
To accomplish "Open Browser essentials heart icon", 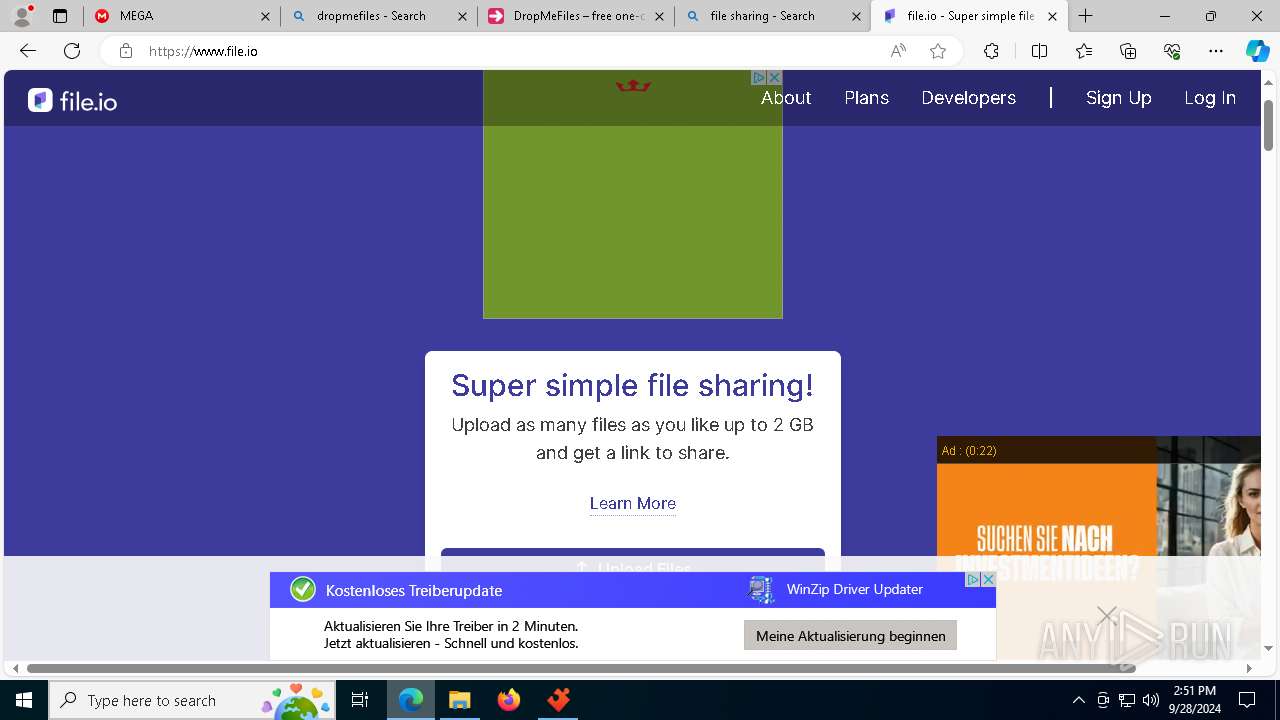I will [x=1172, y=51].
